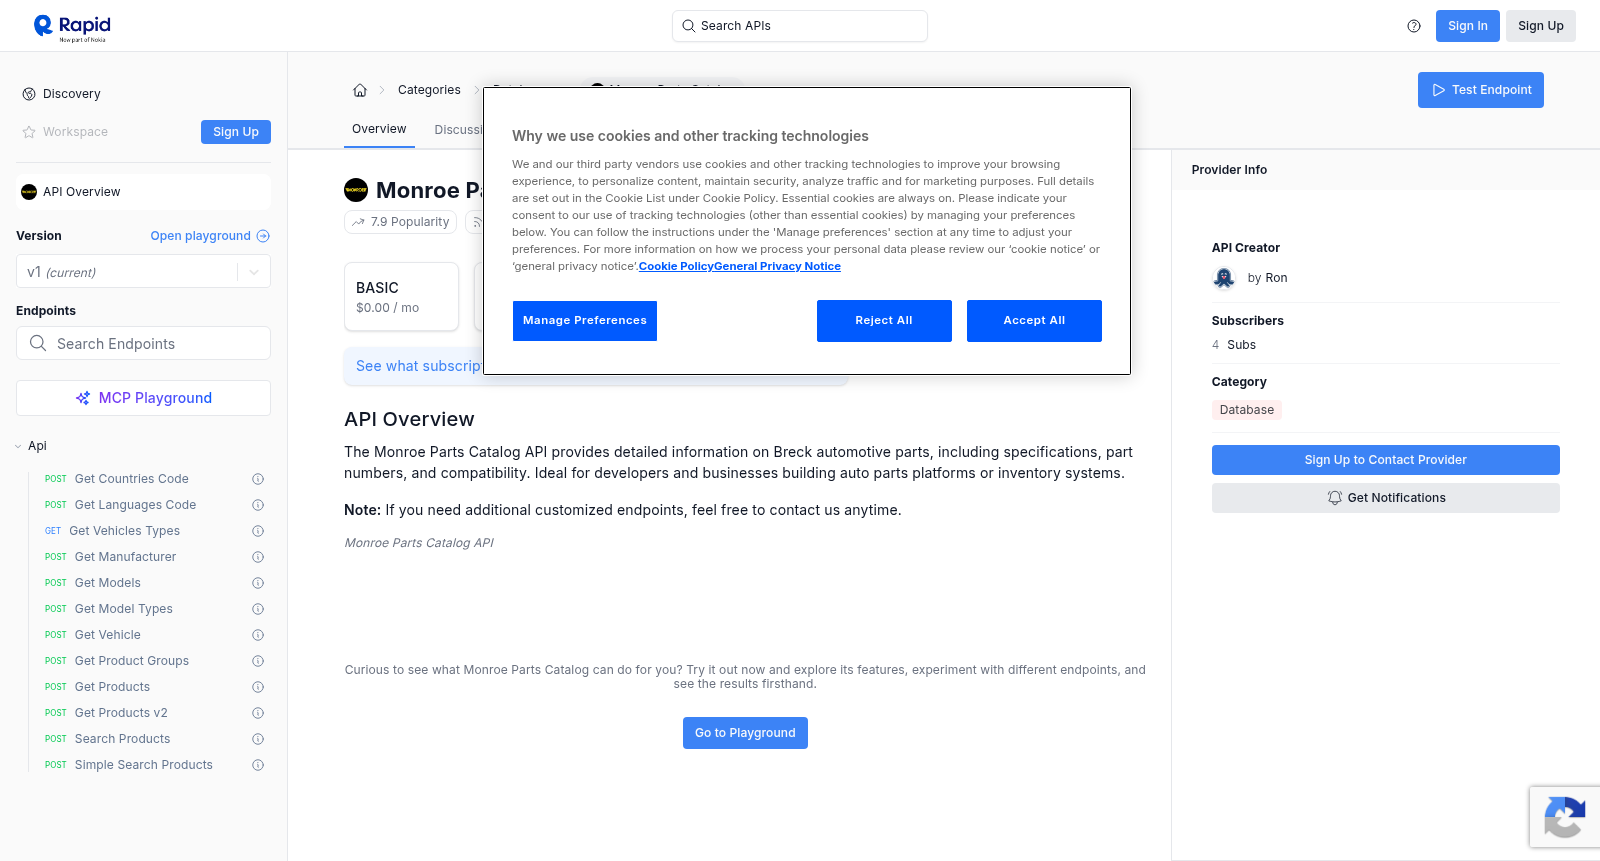
Task: Open Categories breadcrumb
Action: [429, 90]
